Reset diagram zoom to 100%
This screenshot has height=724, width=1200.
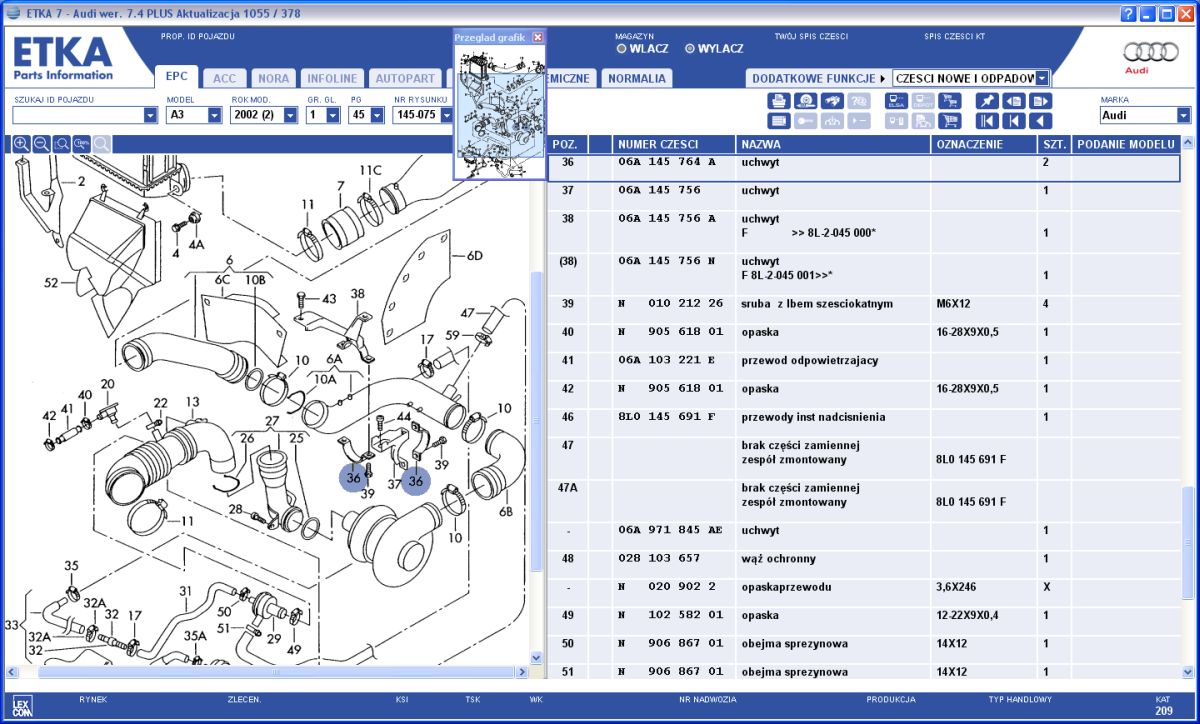click(81, 144)
